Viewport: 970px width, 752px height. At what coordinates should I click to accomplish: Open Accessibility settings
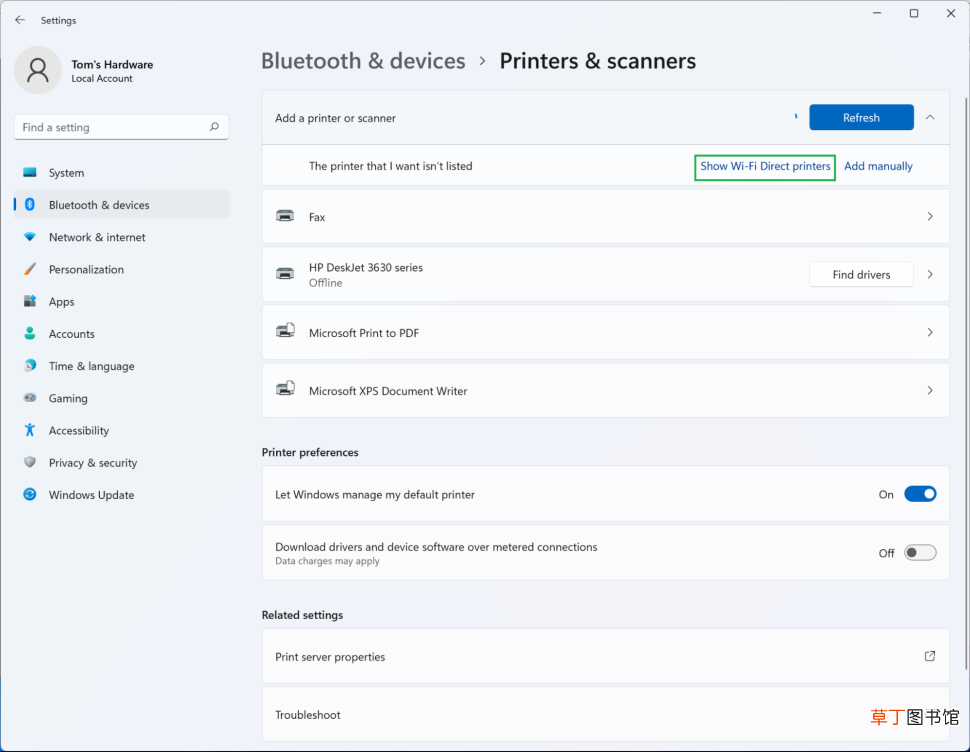pos(122,430)
